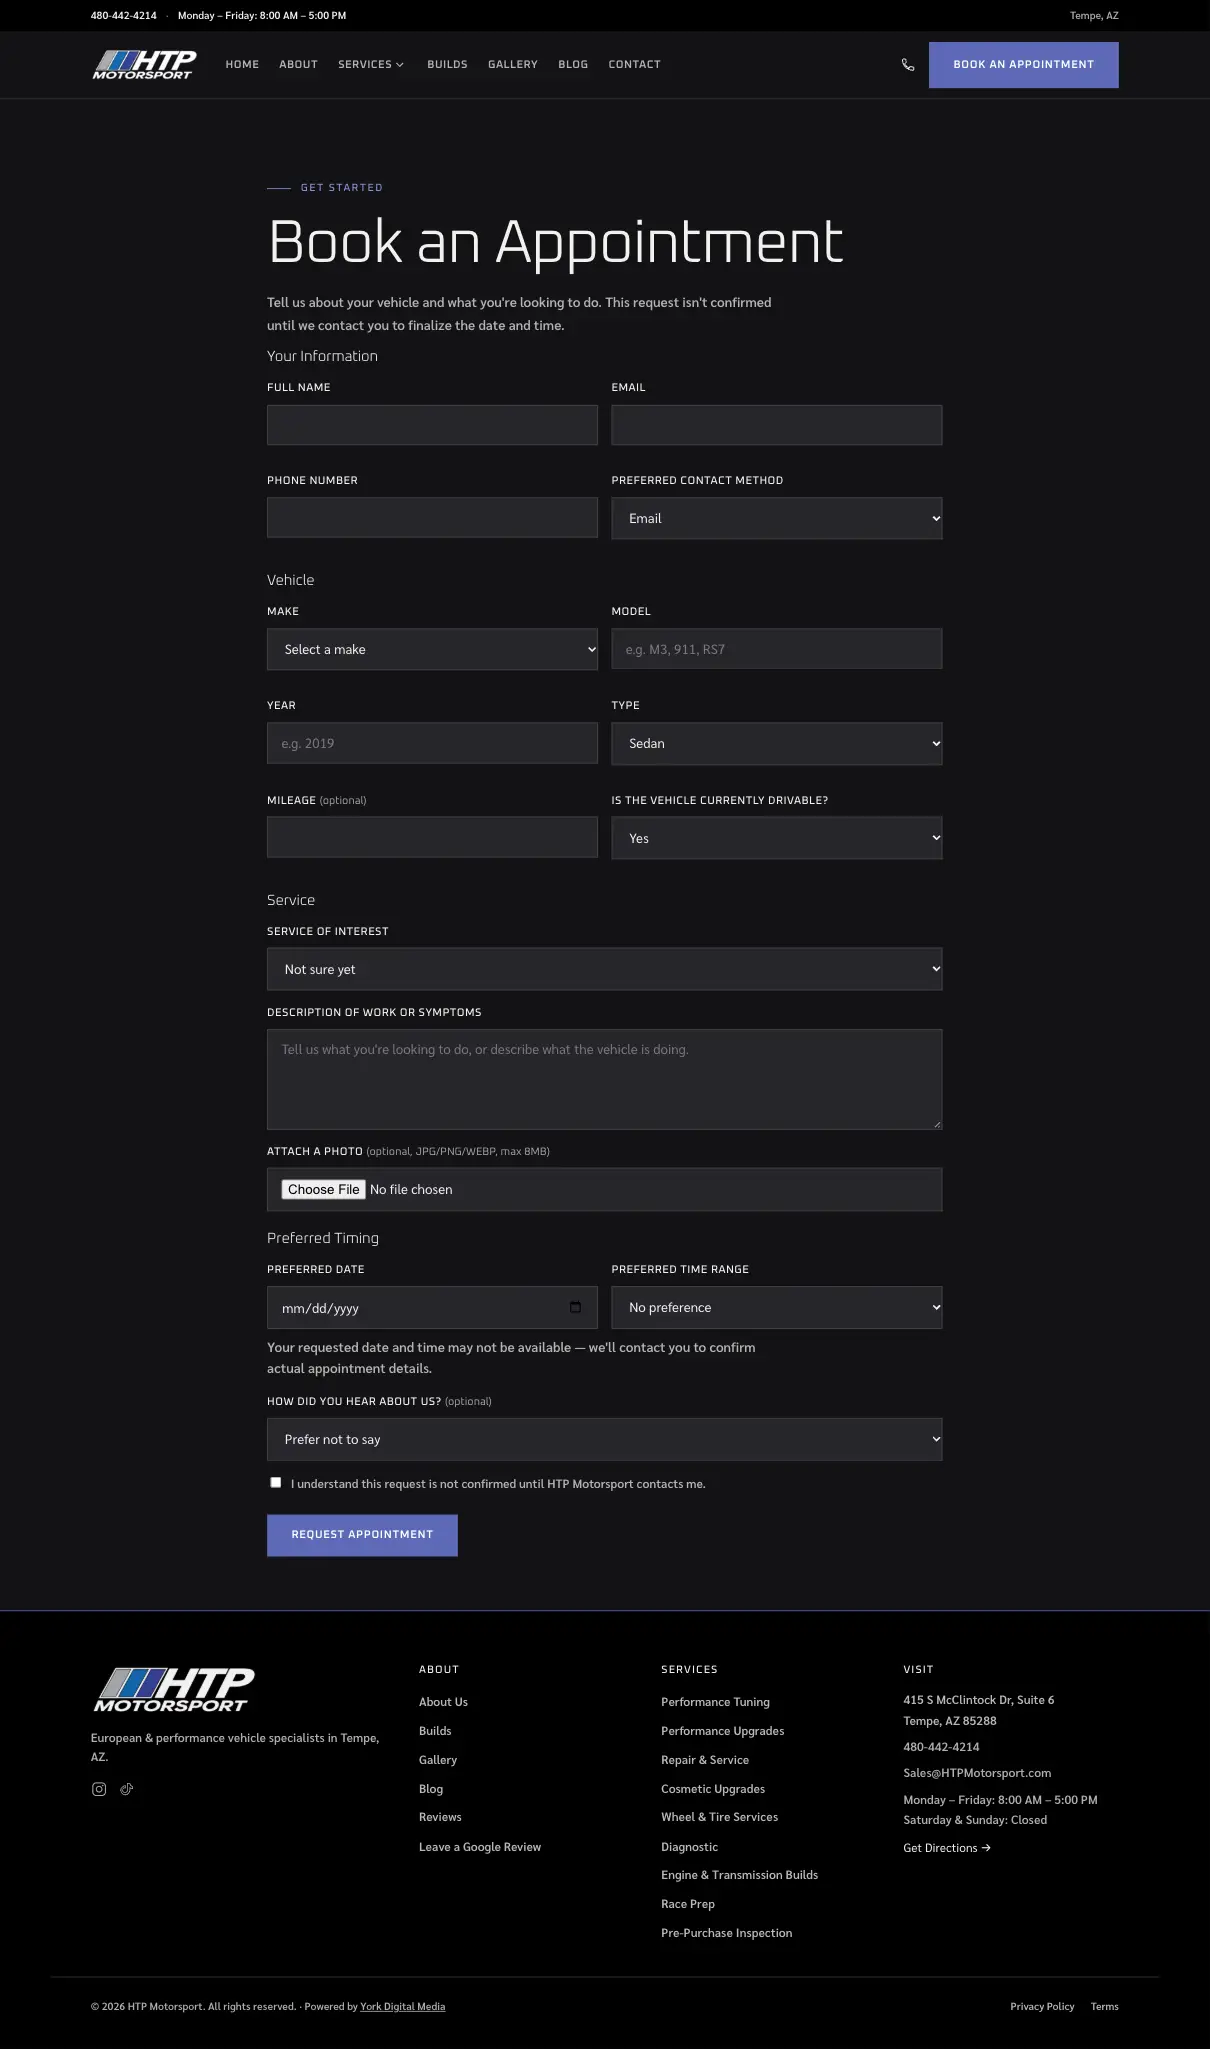Expand the Services nav menu

371,64
